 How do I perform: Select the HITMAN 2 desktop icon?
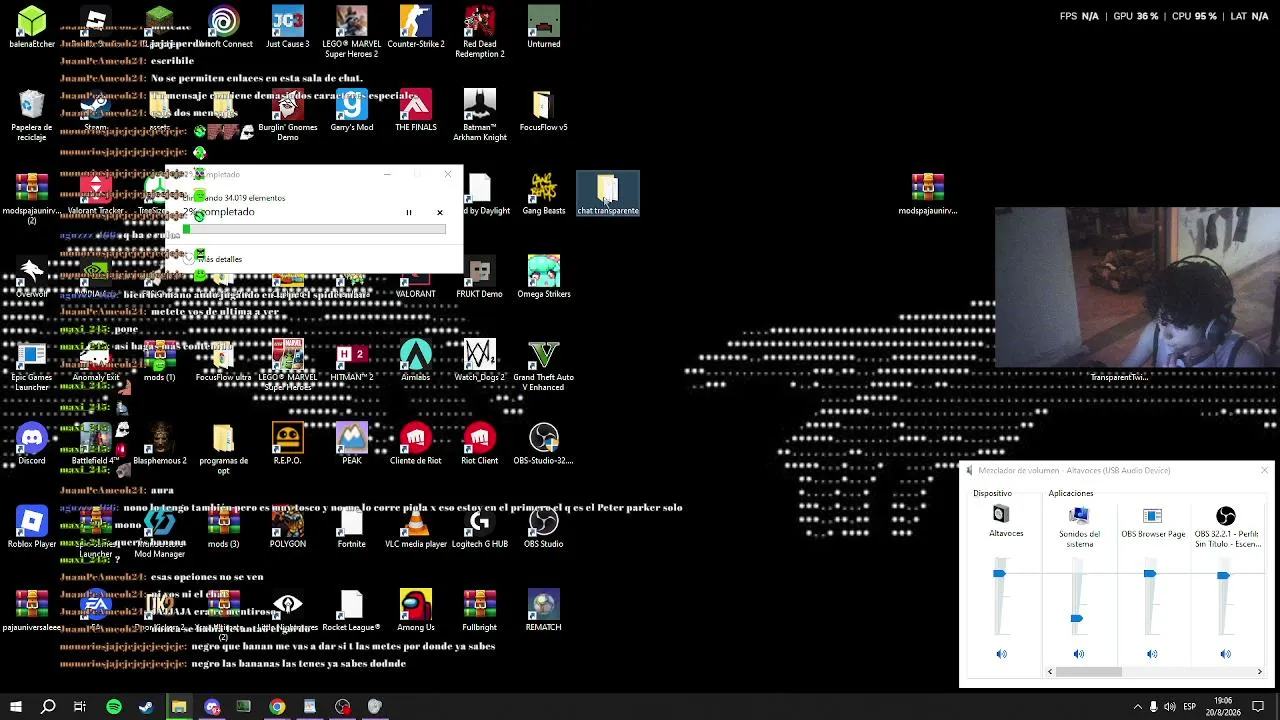pos(352,361)
